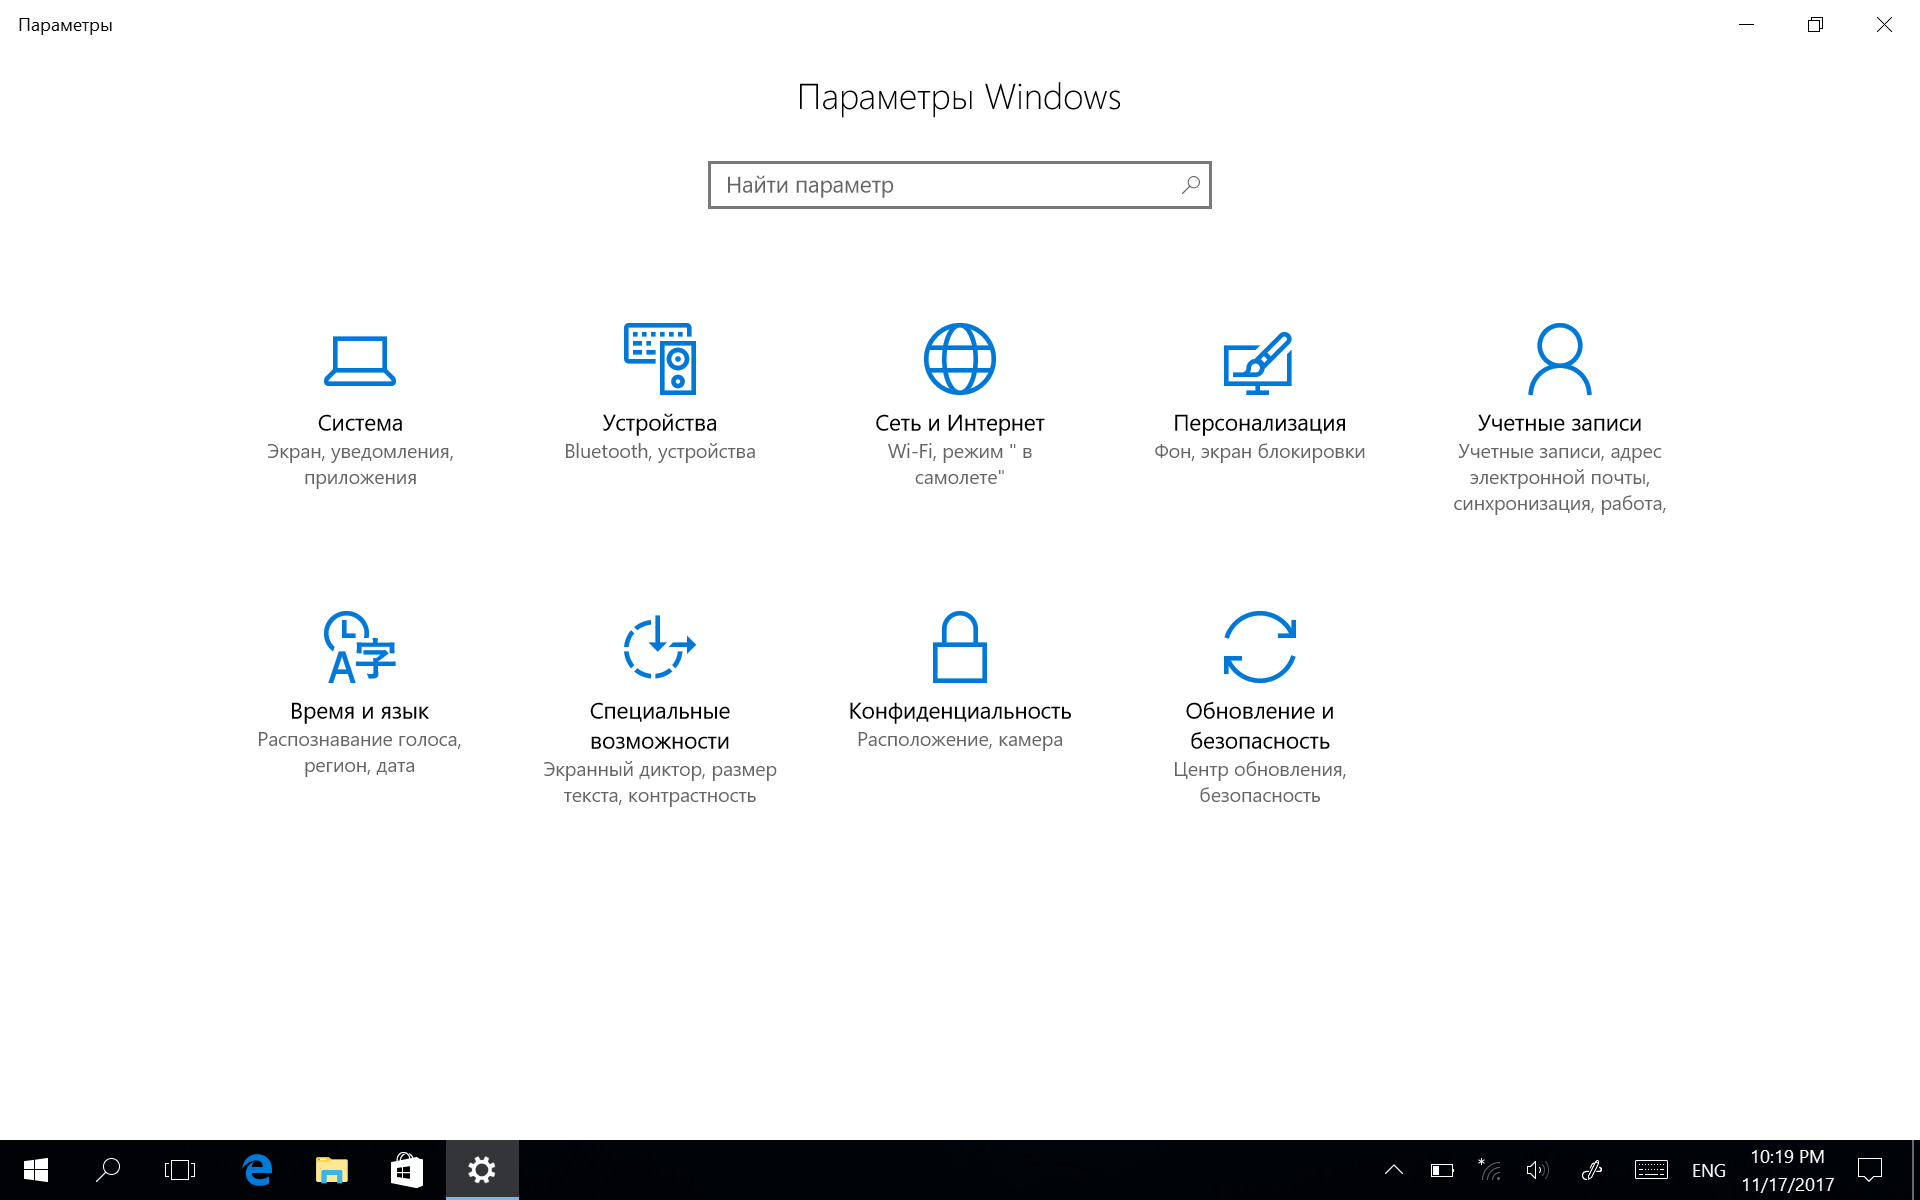Image resolution: width=1920 pixels, height=1200 pixels.
Task: Focus the Найти параметр search field
Action: [x=960, y=185]
